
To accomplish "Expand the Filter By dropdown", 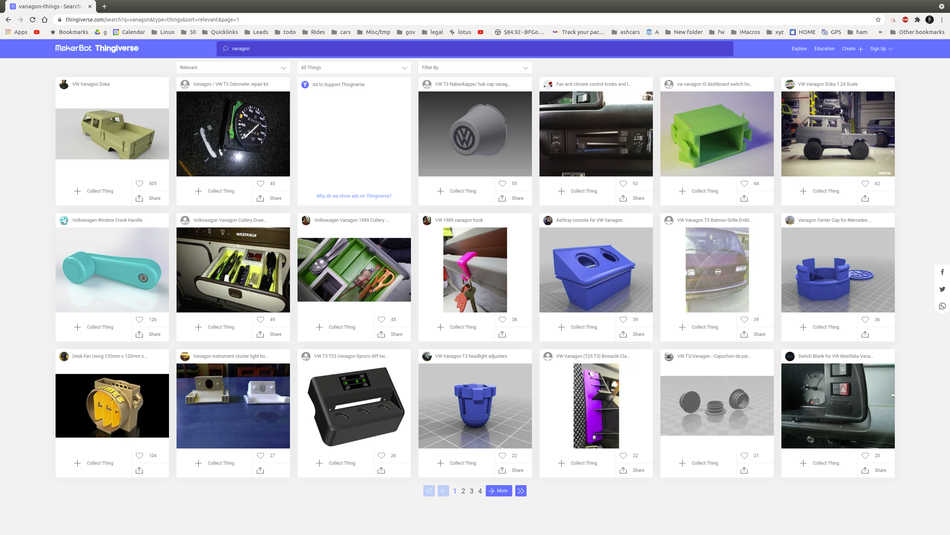I will 474,67.
